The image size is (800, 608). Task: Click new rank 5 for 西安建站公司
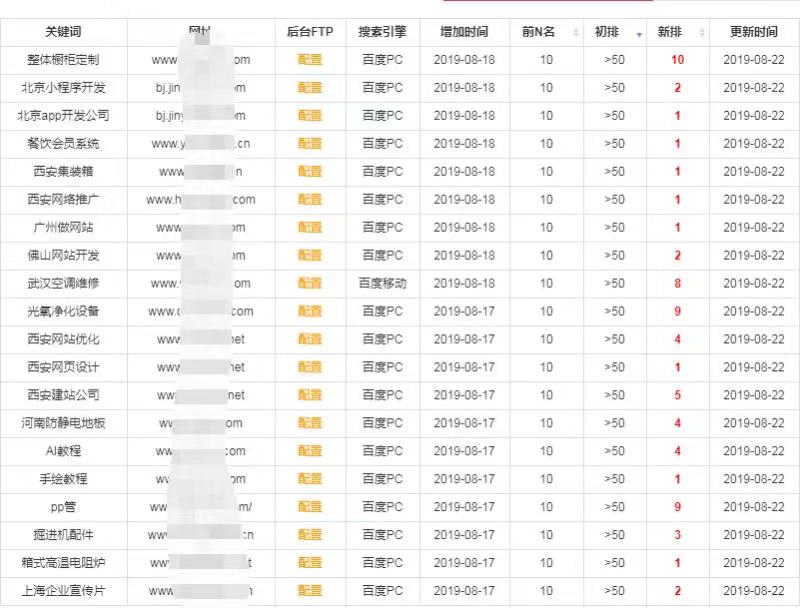click(678, 395)
